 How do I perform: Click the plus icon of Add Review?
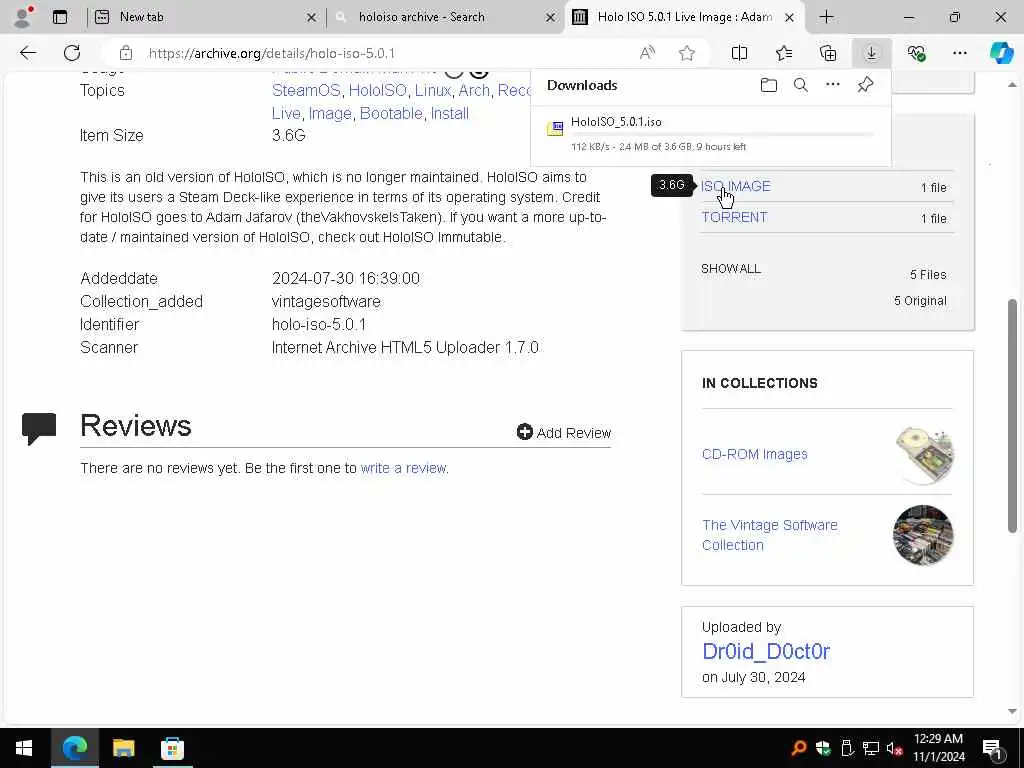[524, 432]
